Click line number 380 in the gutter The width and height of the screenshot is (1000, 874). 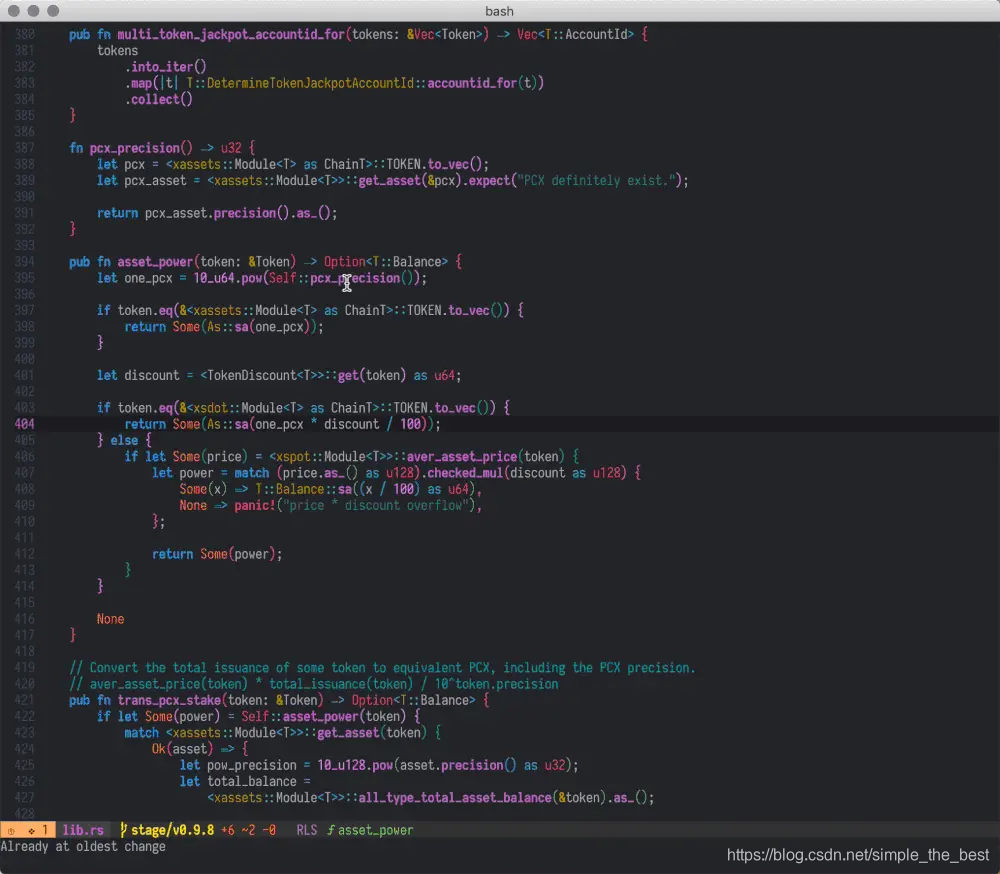click(24, 34)
